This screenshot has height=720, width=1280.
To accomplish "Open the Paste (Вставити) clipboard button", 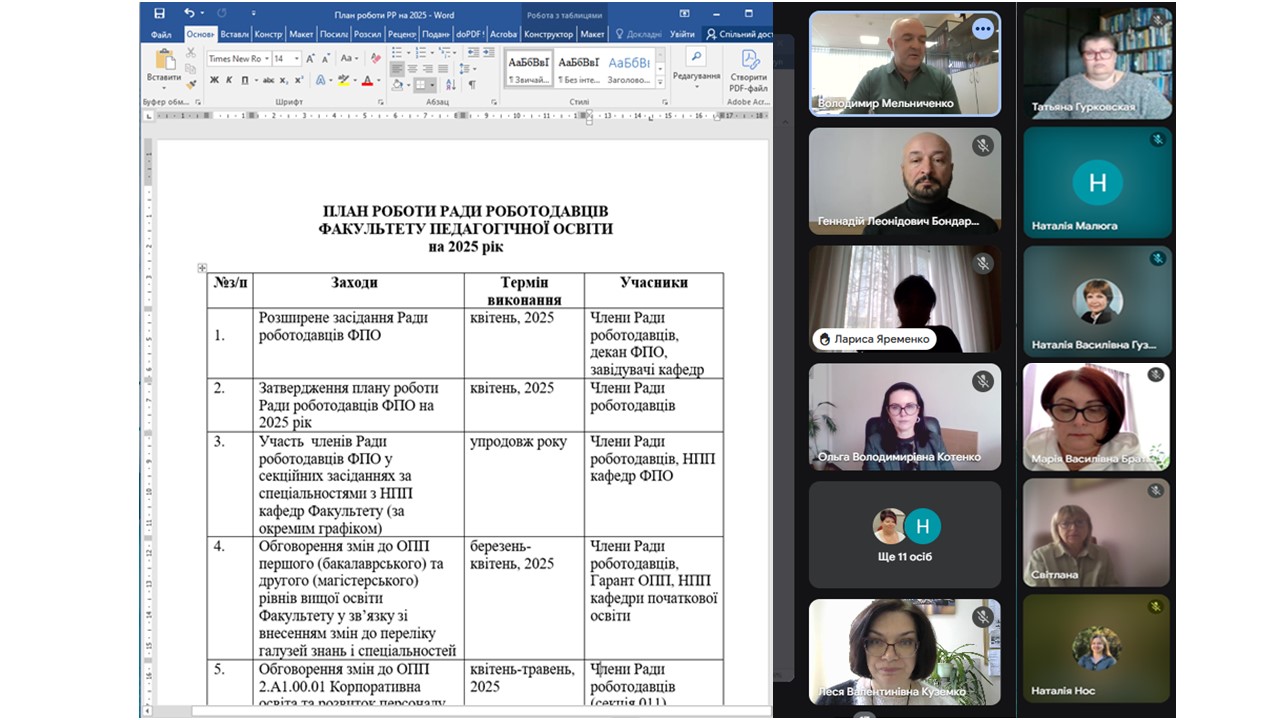I will point(163,66).
